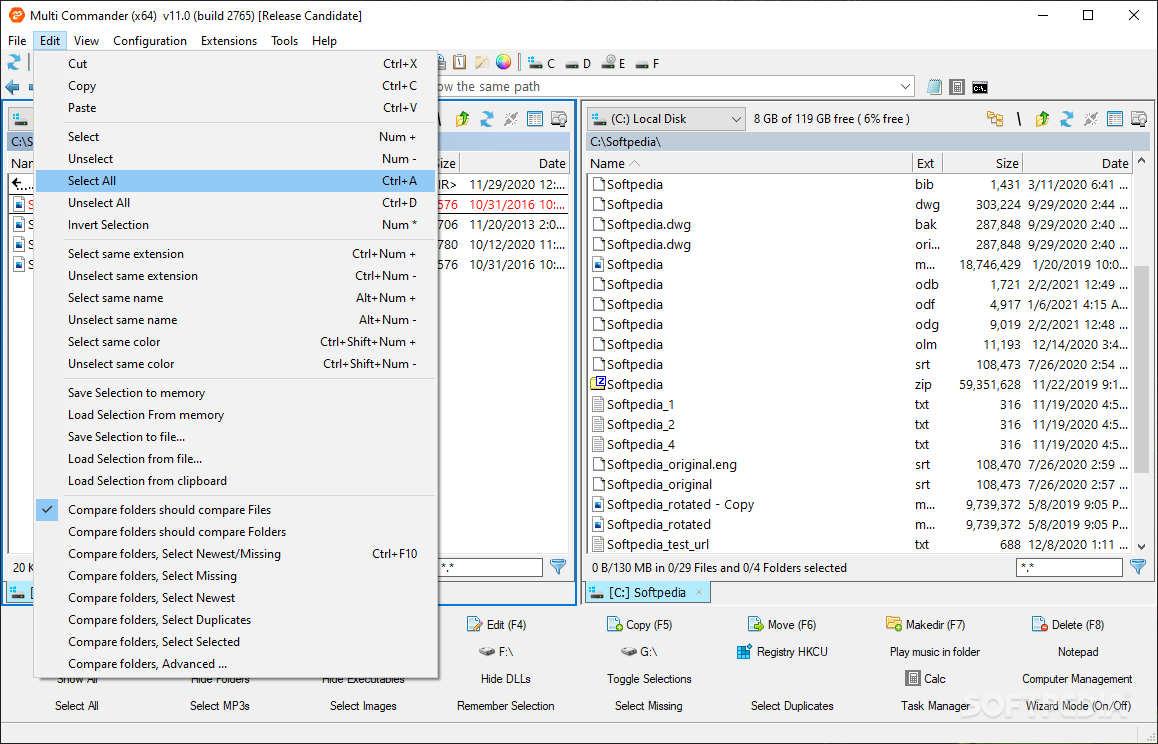Open the notepad icon beside the path field
This screenshot has width=1158, height=744.
click(934, 87)
